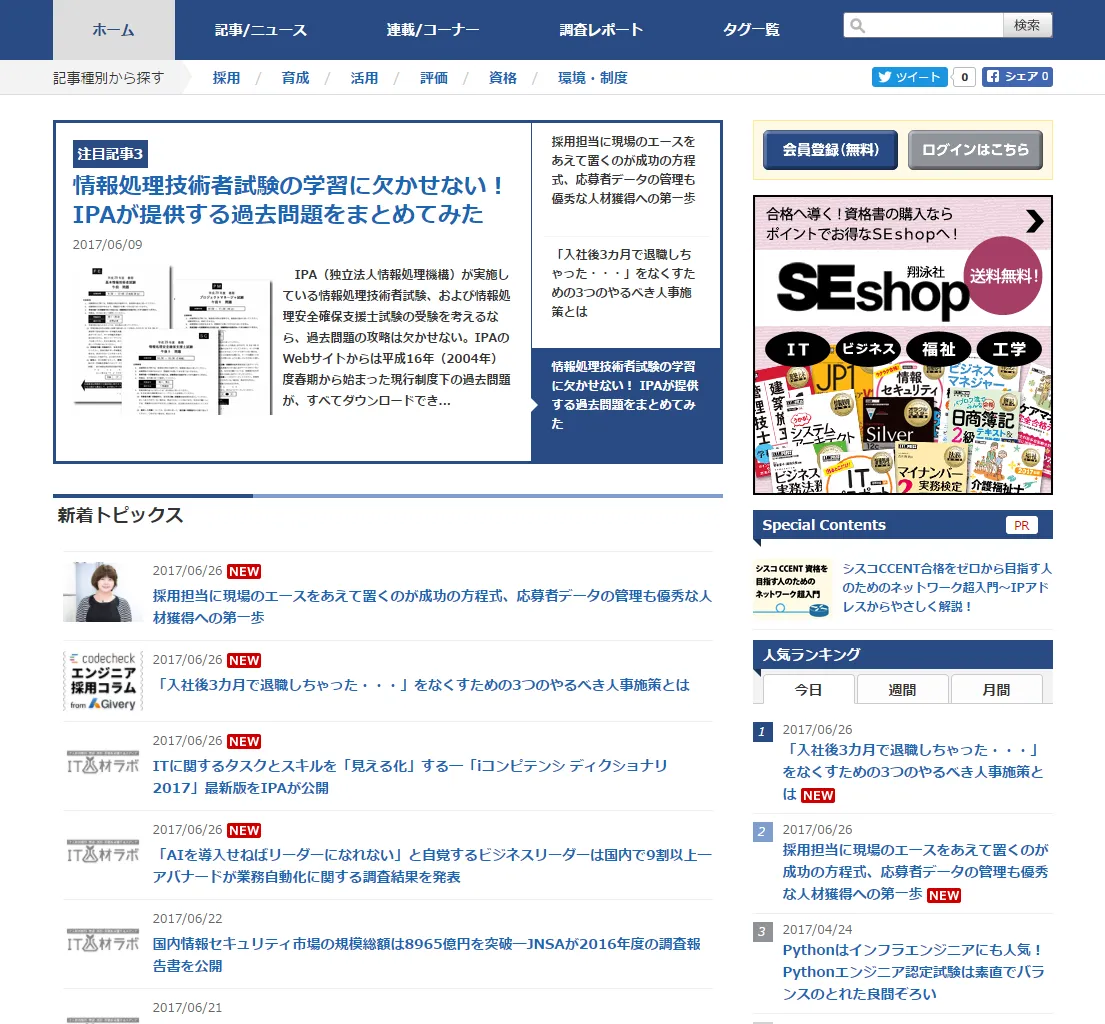Open the ホーム navigation tab
Viewport: 1105px width, 1024px height.
point(113,30)
